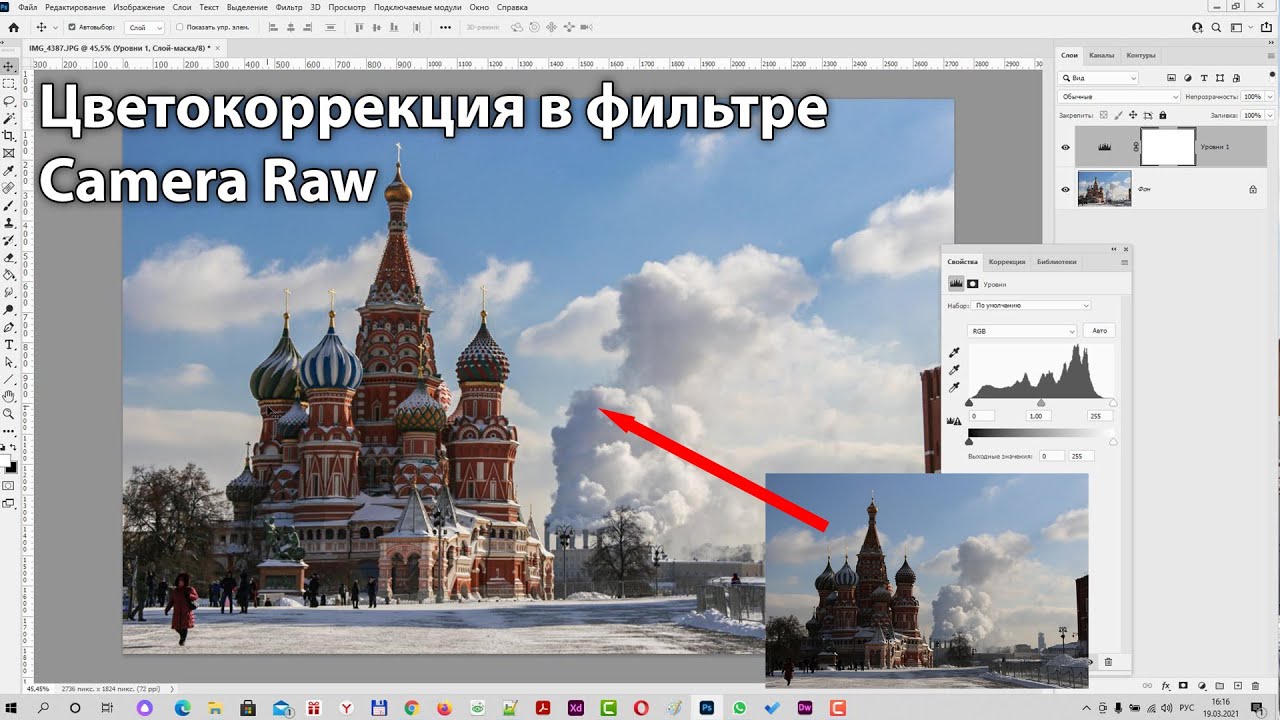The width and height of the screenshot is (1280, 720).
Task: Click lock position icon in Layers panel
Action: tap(1135, 115)
